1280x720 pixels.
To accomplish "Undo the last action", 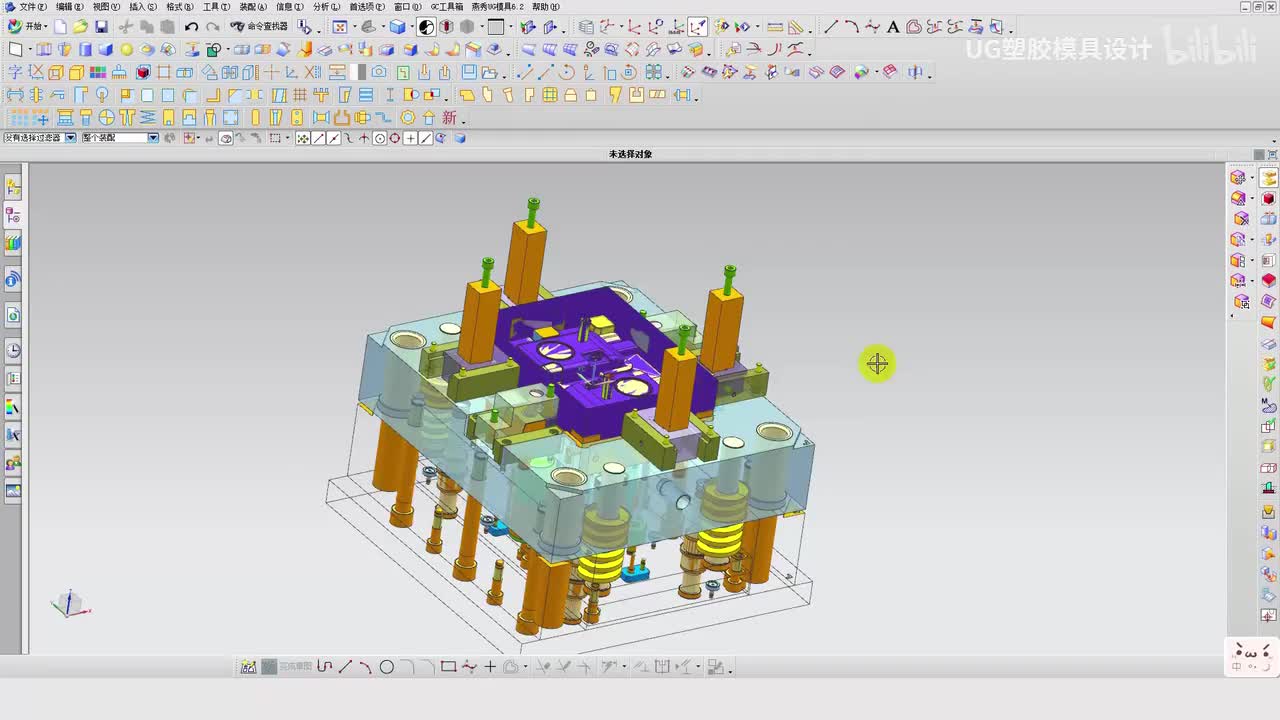I will point(191,27).
